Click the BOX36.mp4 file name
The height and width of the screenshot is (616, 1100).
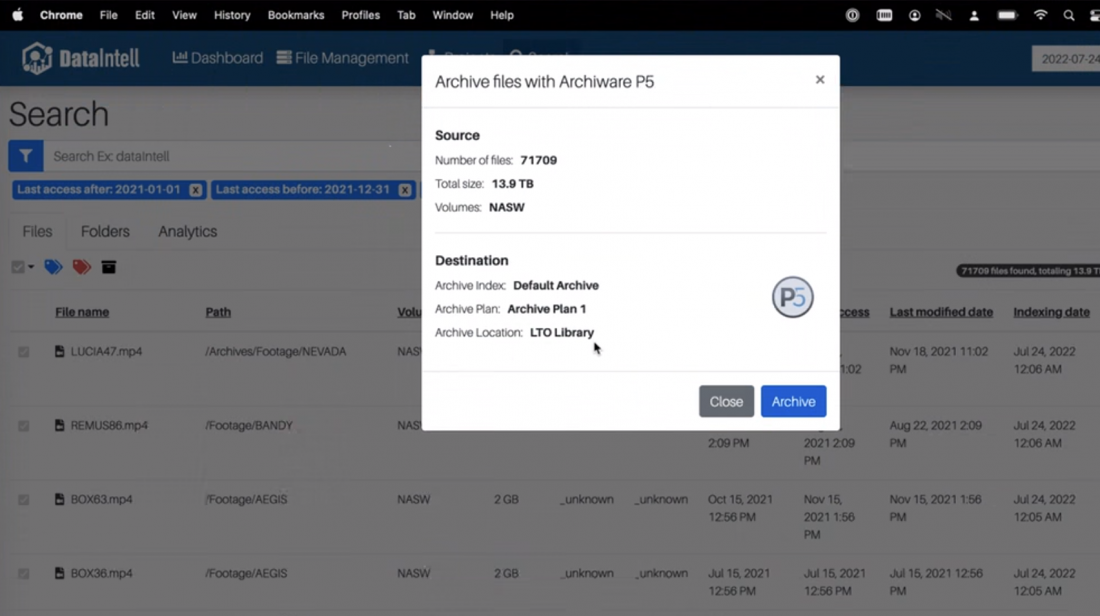(101, 573)
